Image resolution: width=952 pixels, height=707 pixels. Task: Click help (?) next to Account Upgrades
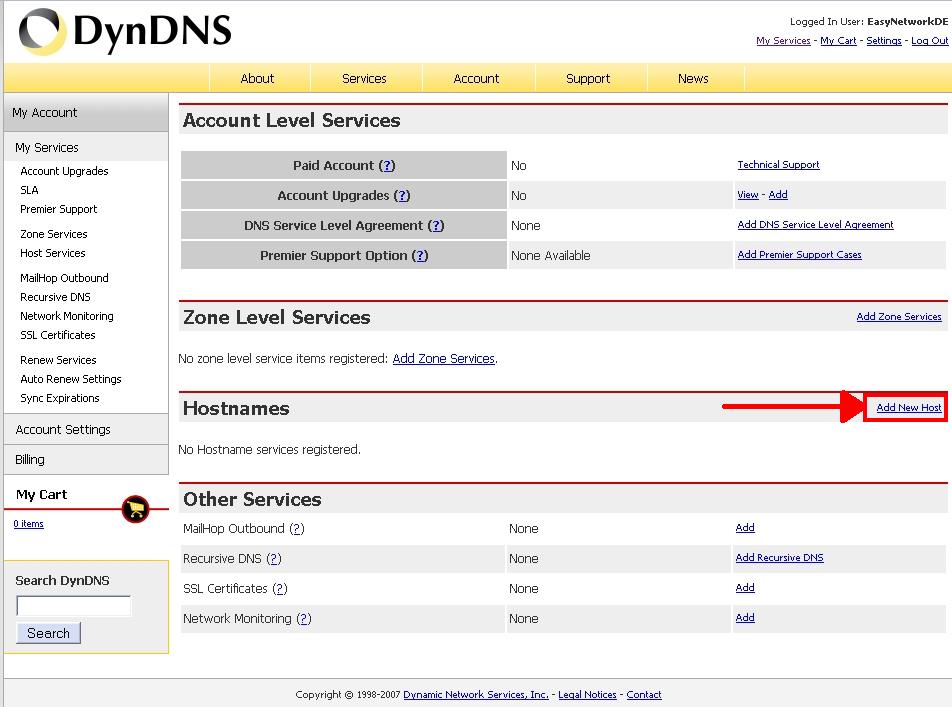click(x=402, y=196)
